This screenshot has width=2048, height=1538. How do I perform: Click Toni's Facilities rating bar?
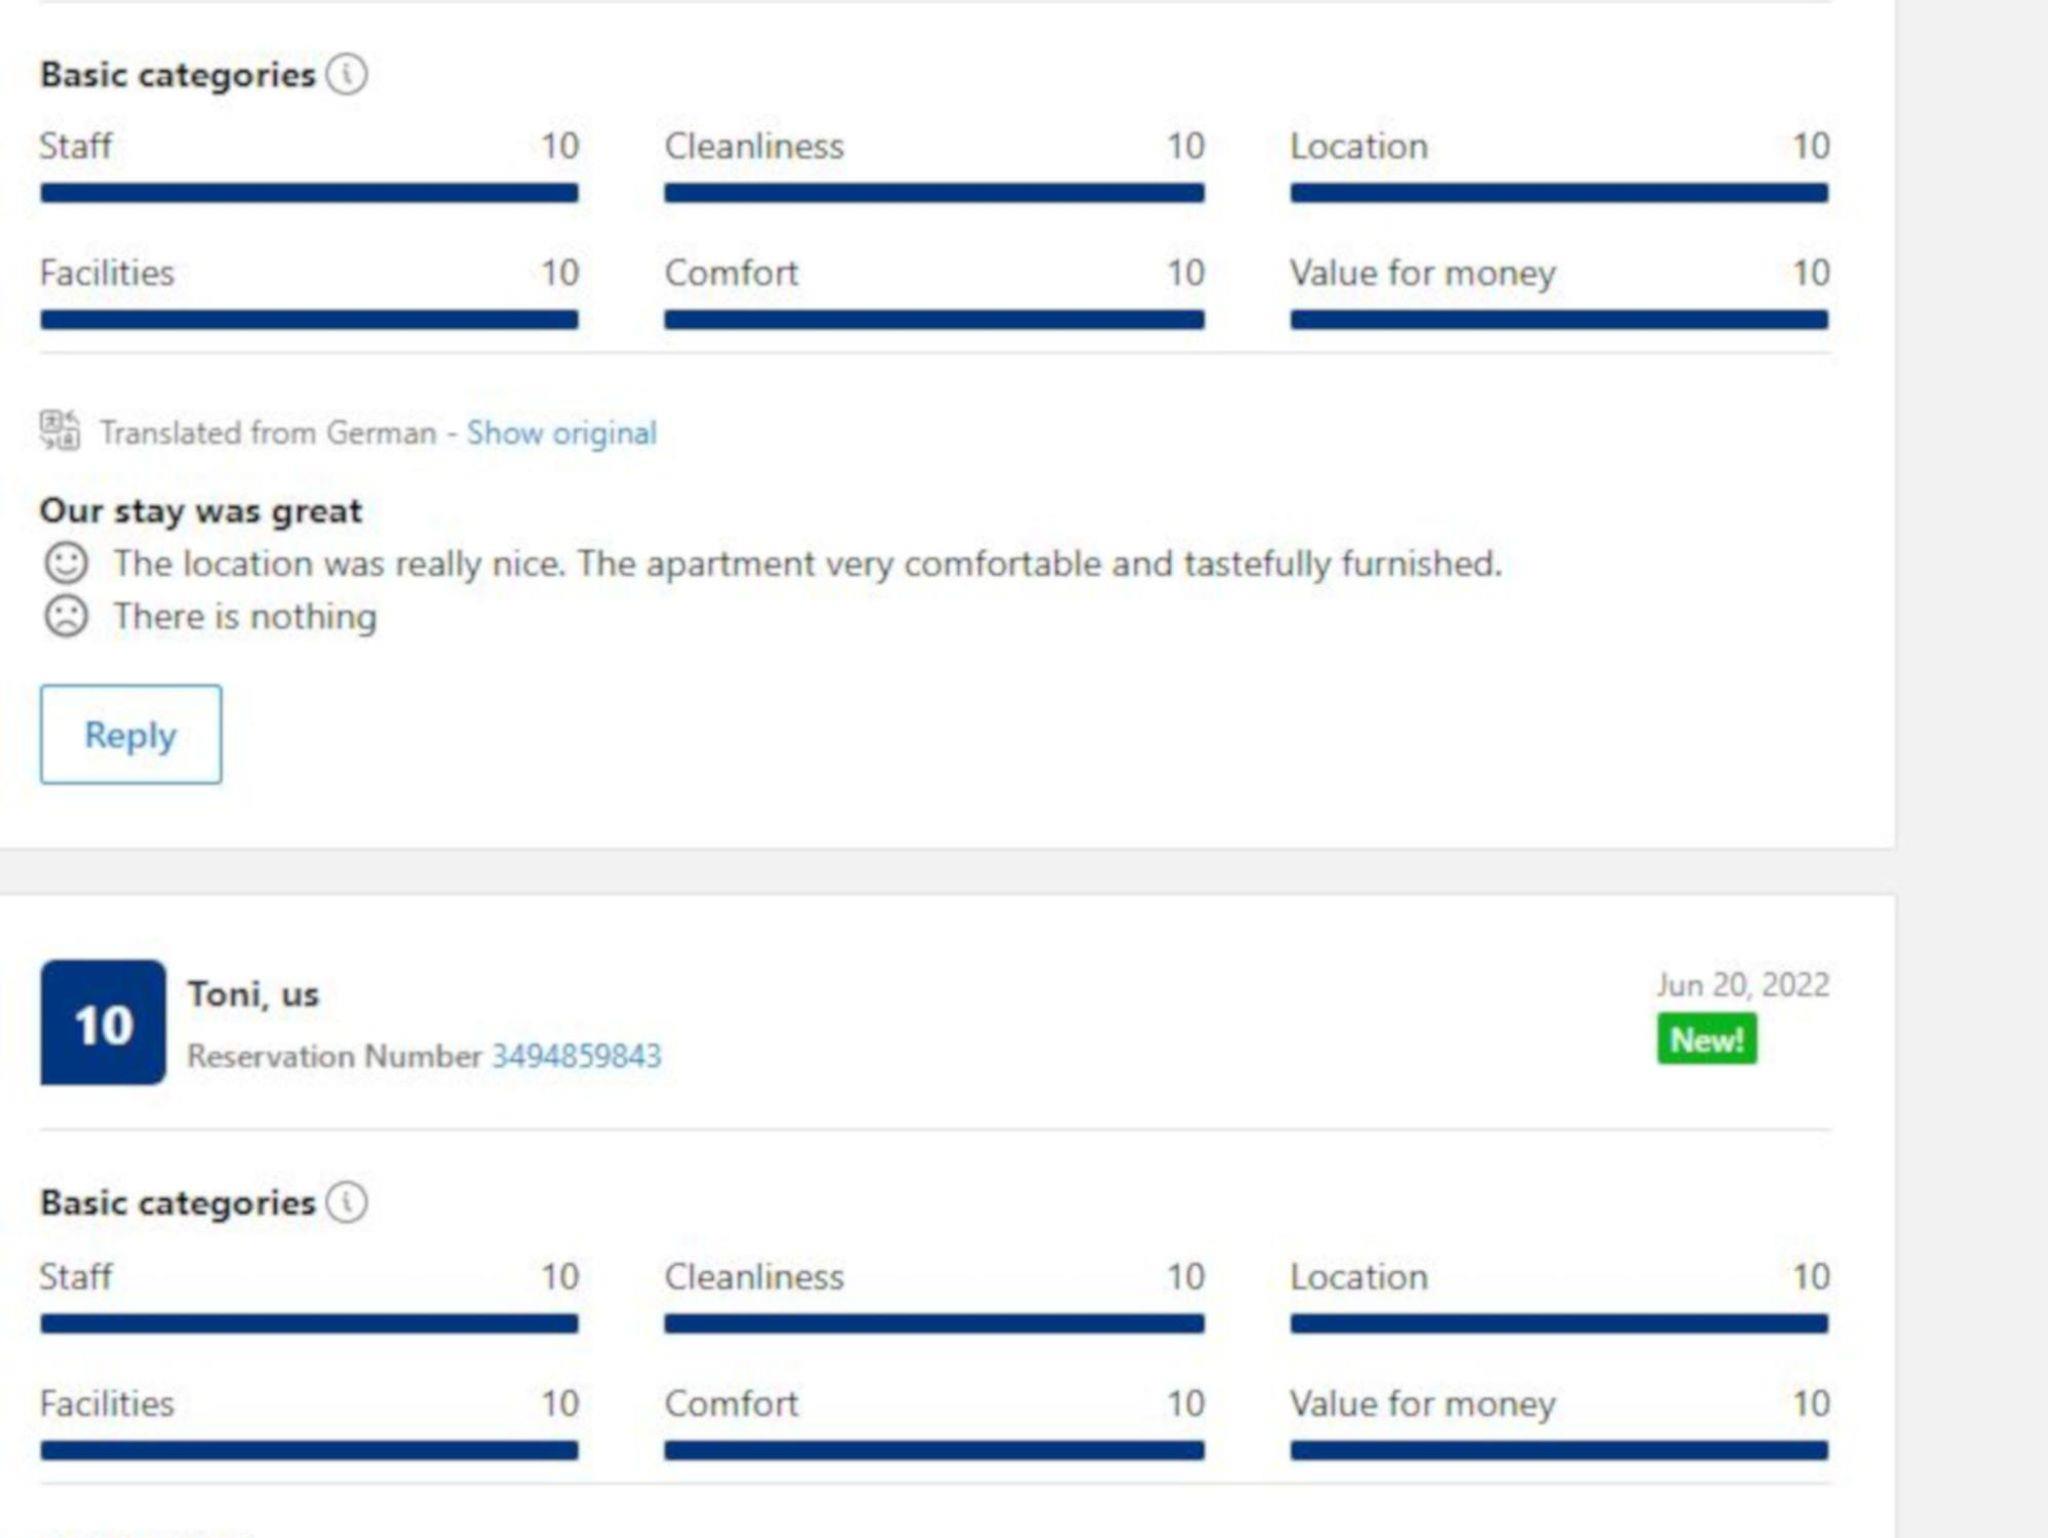point(309,1450)
